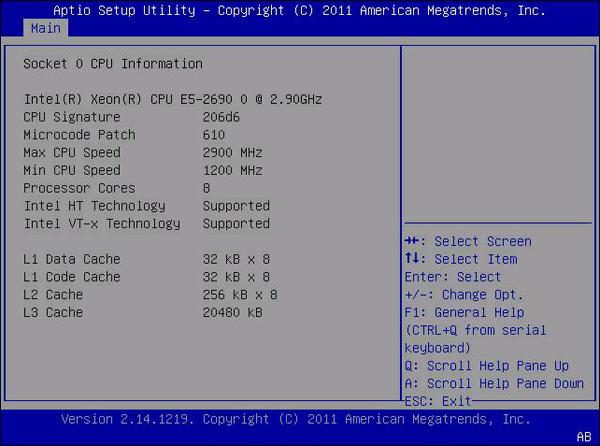The height and width of the screenshot is (446, 600).
Task: Select the Intel VT-x Technology label
Action: pos(102,224)
